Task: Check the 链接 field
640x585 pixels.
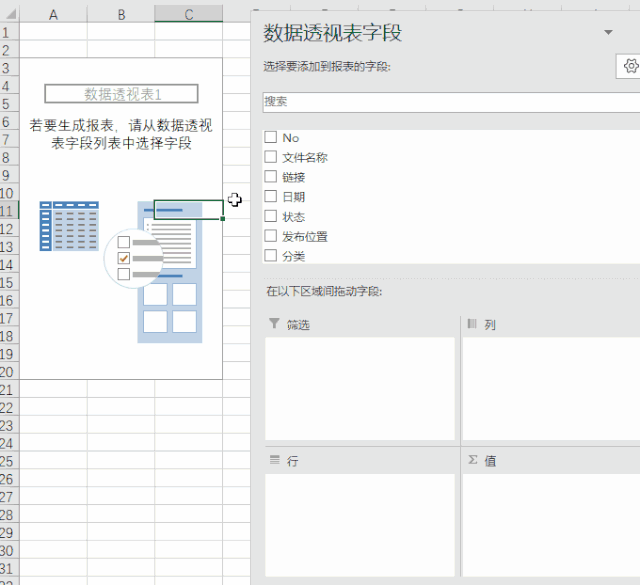Action: [x=271, y=176]
